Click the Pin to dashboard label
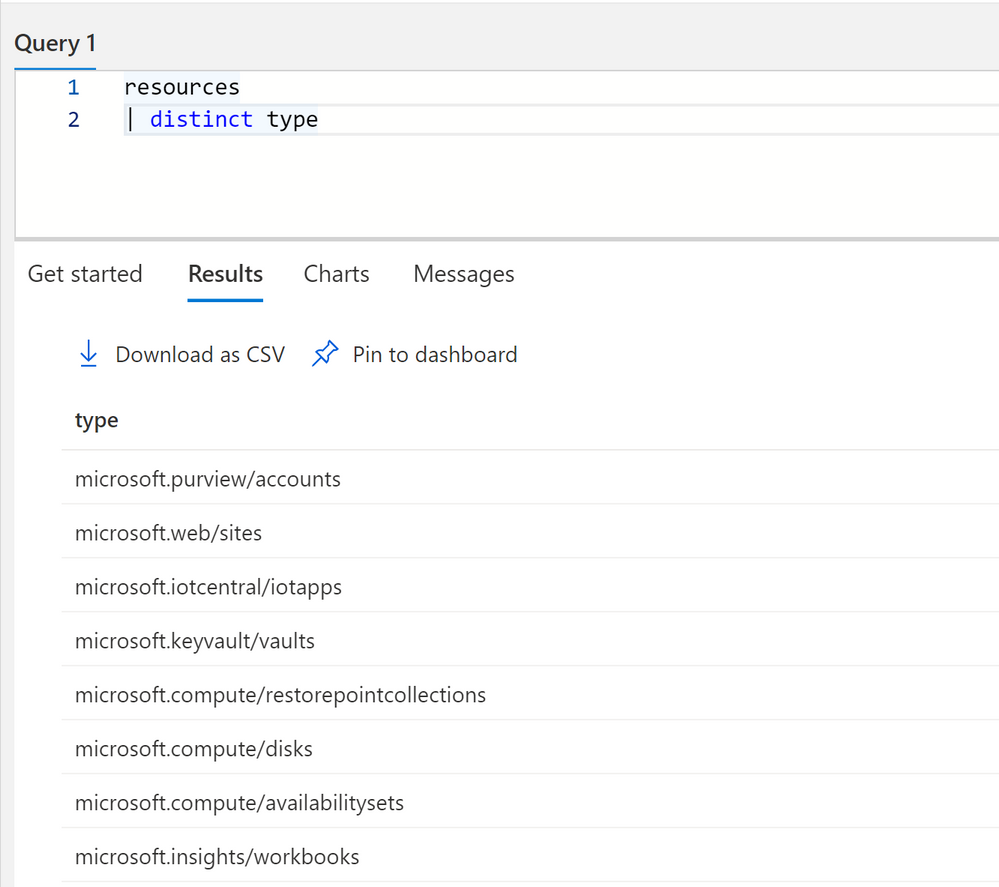Viewport: 999px width, 887px height. click(435, 354)
